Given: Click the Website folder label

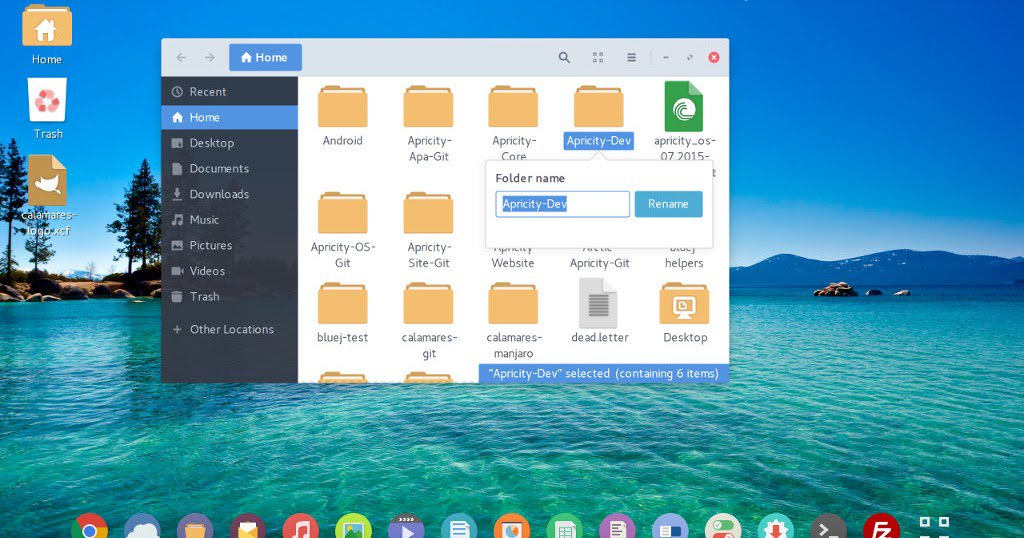Looking at the screenshot, I should tap(513, 263).
